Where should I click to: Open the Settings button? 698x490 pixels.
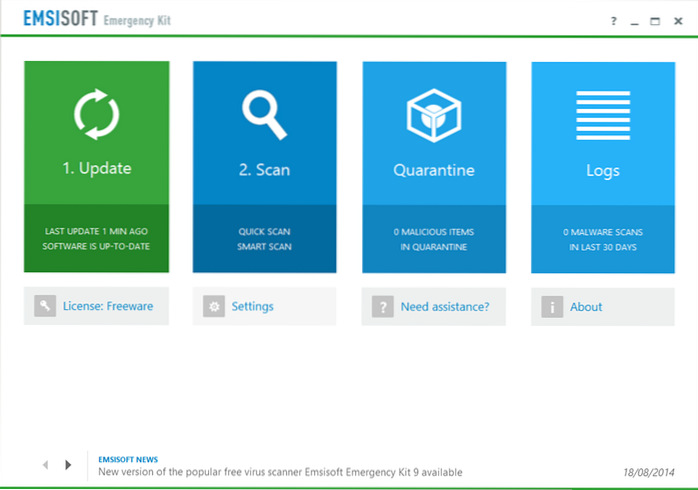[252, 307]
